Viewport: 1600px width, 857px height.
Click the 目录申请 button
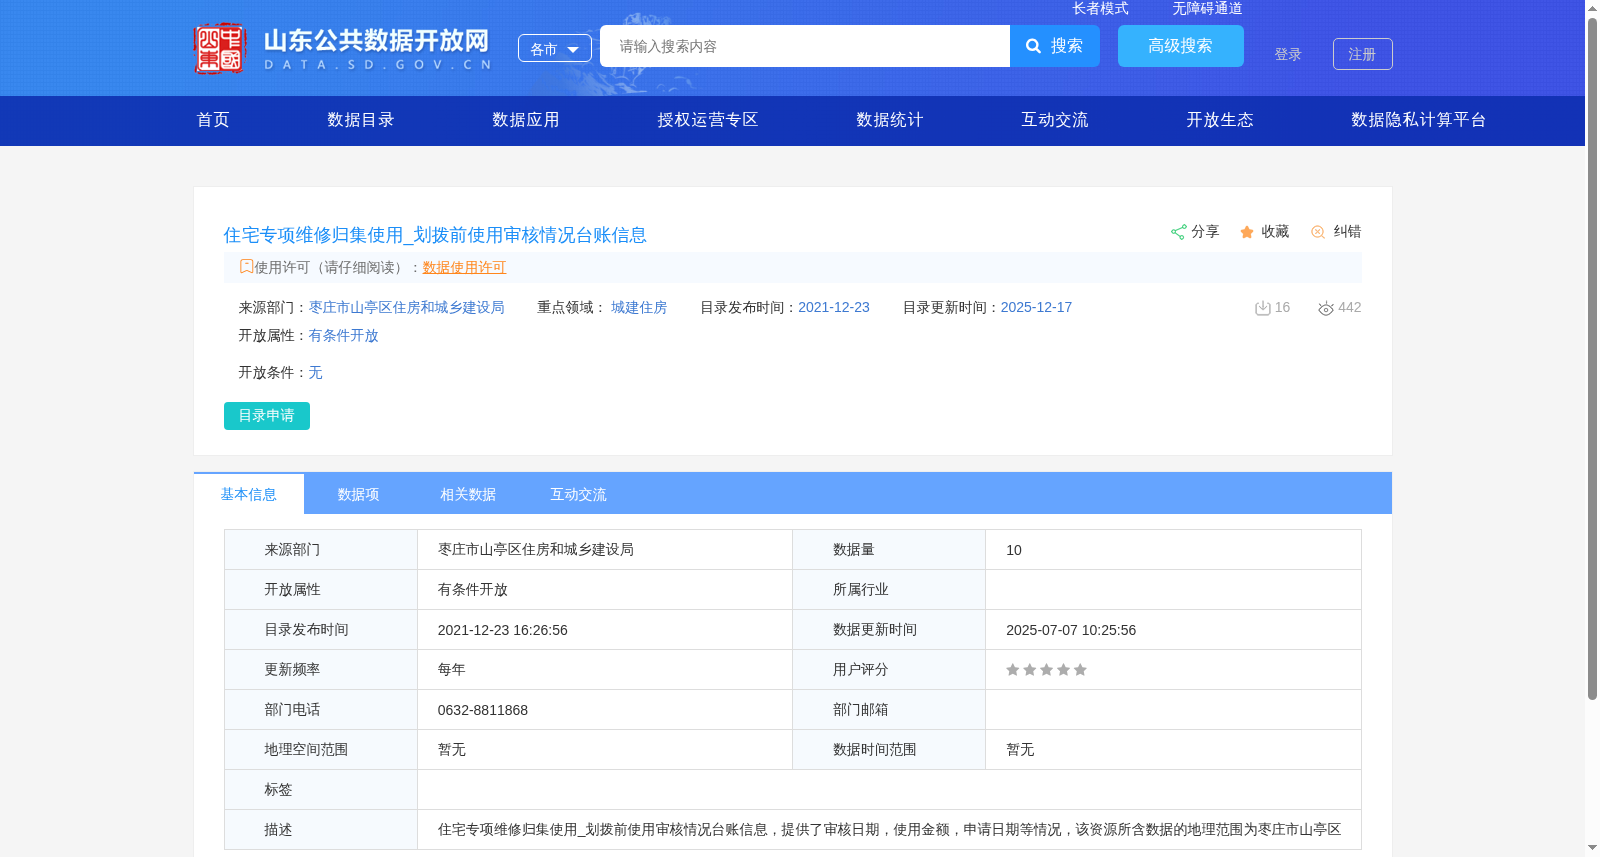click(x=267, y=416)
